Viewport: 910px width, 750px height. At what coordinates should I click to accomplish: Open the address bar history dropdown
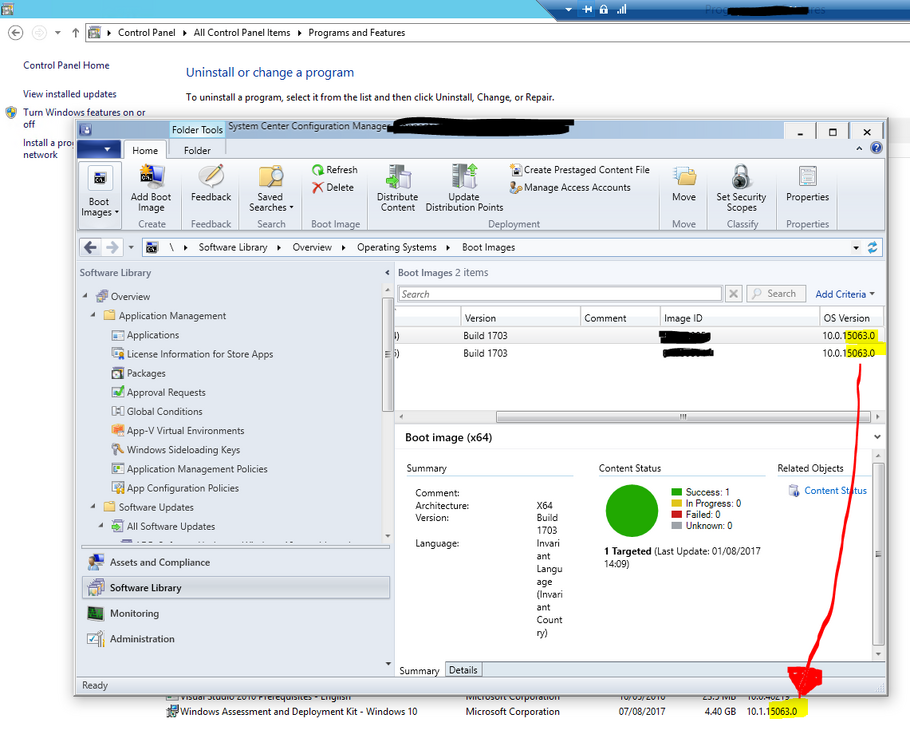856,248
